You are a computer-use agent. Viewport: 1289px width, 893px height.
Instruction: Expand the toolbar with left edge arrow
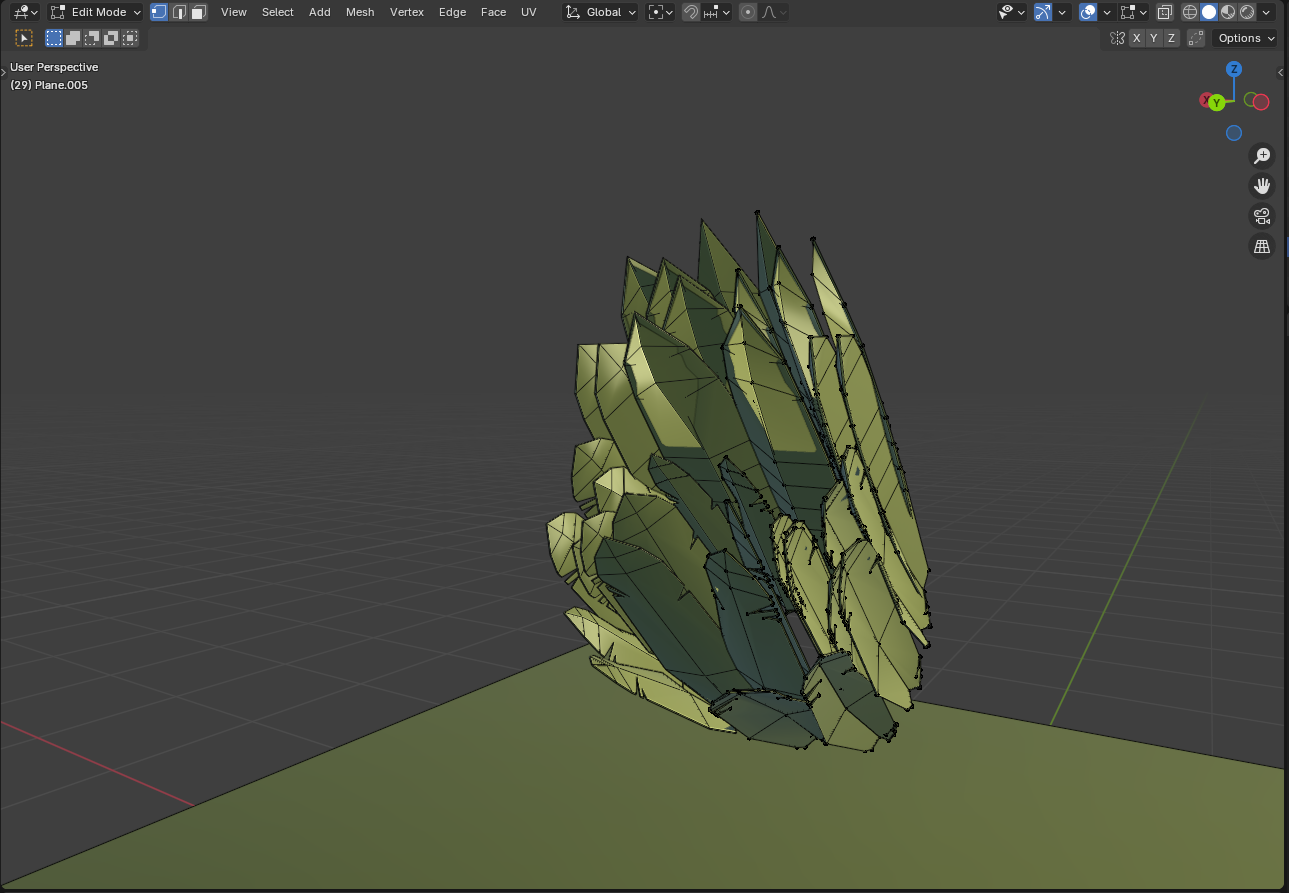4,72
